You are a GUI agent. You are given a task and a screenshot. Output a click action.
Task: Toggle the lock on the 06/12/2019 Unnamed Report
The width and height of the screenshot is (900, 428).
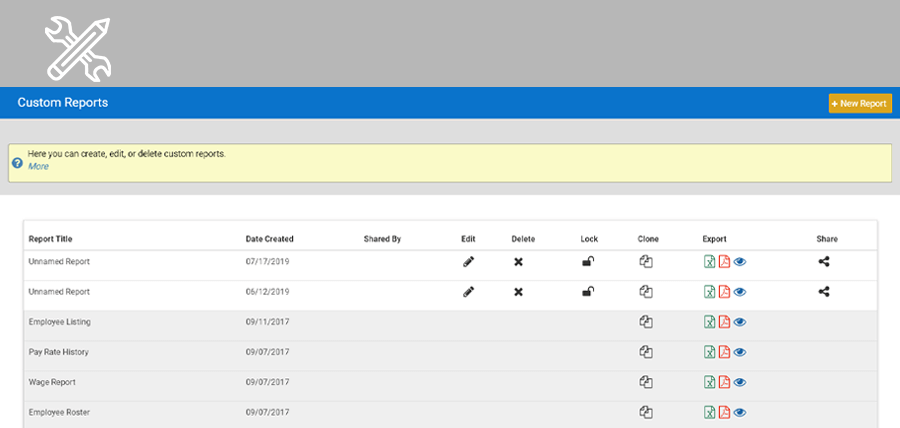point(588,292)
